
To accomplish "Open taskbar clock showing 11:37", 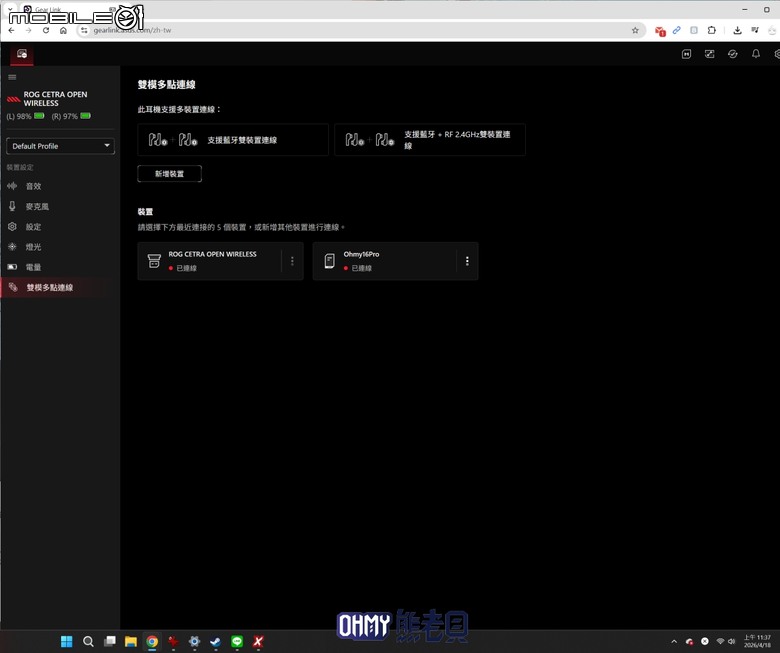I will (x=757, y=641).
